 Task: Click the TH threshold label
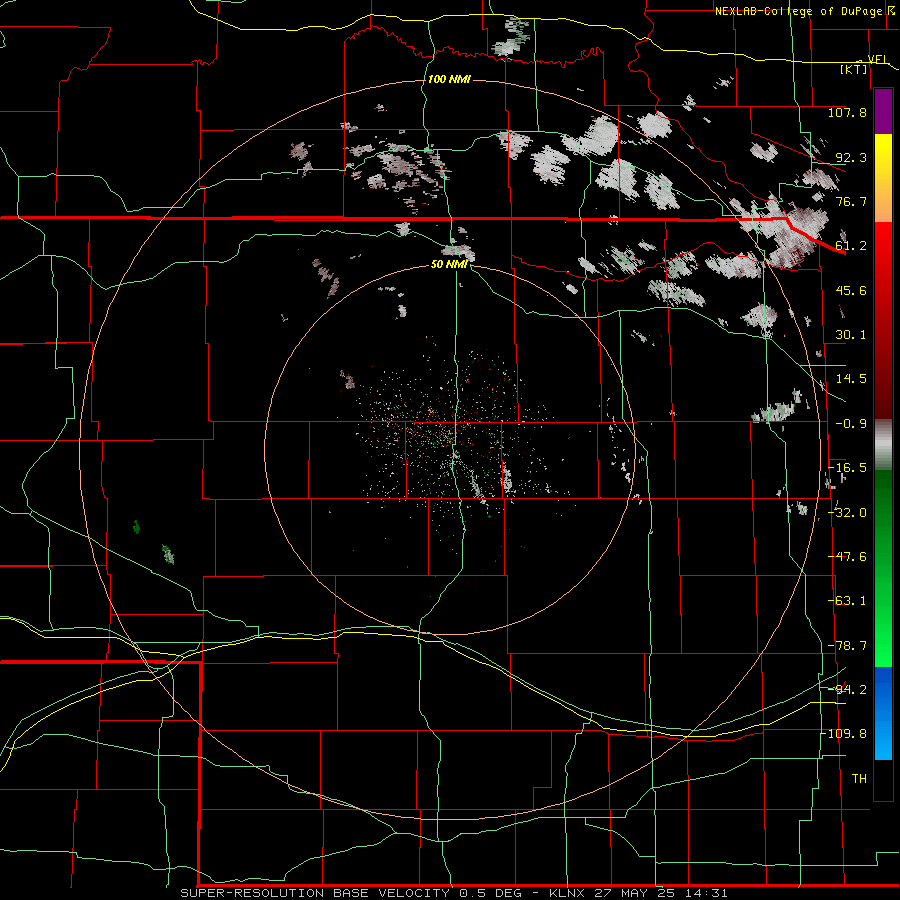tap(859, 779)
